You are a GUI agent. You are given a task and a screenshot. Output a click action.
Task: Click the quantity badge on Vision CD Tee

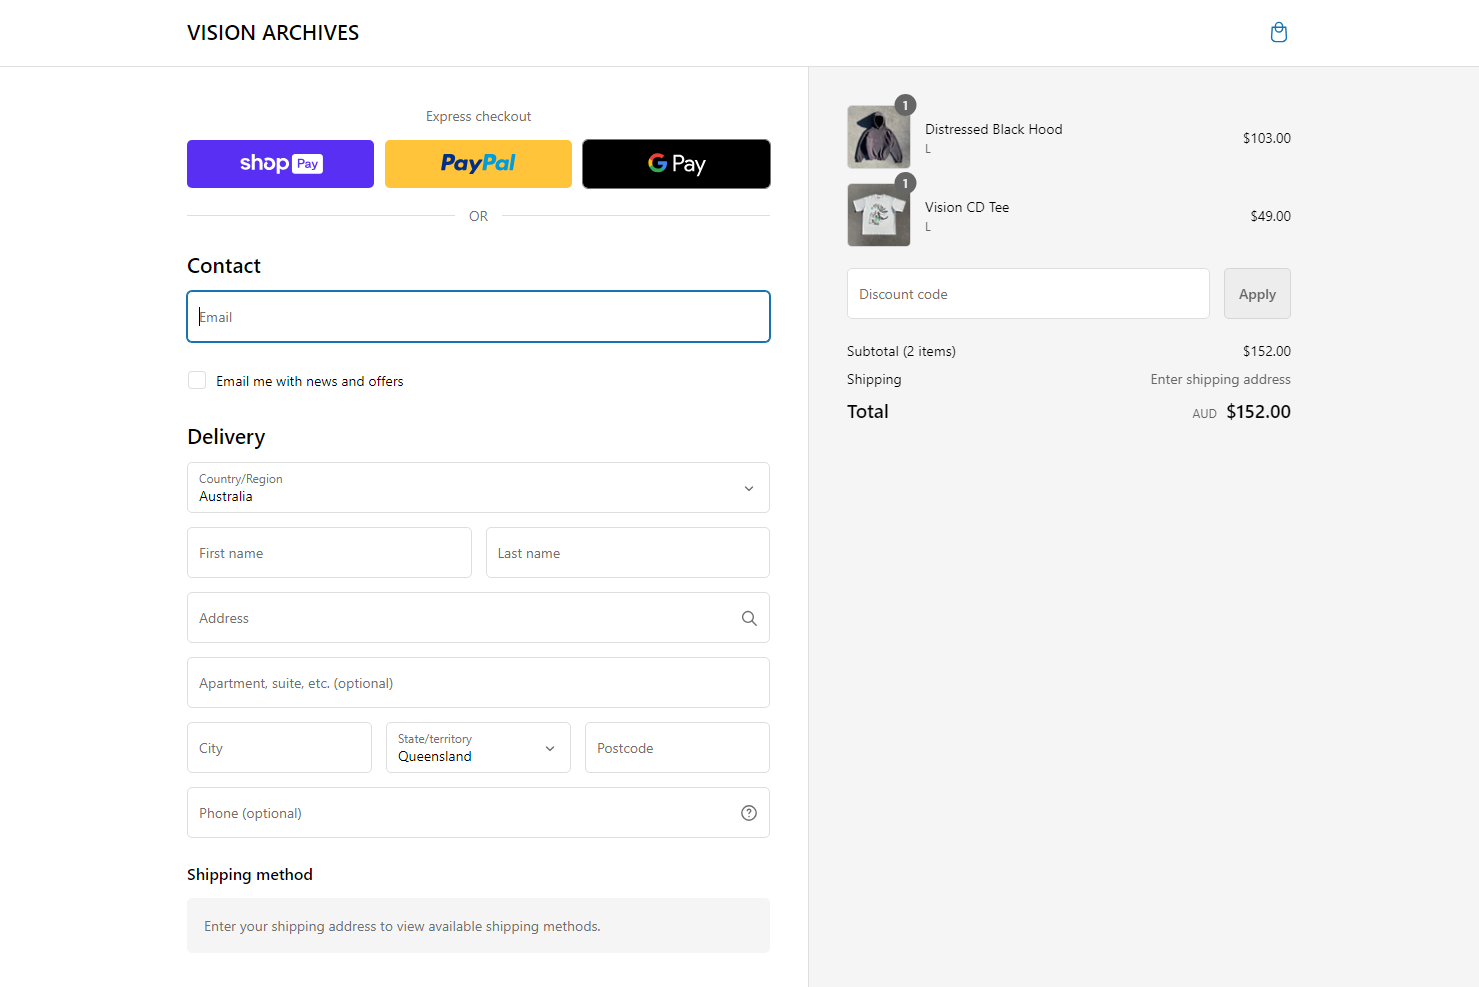(905, 183)
